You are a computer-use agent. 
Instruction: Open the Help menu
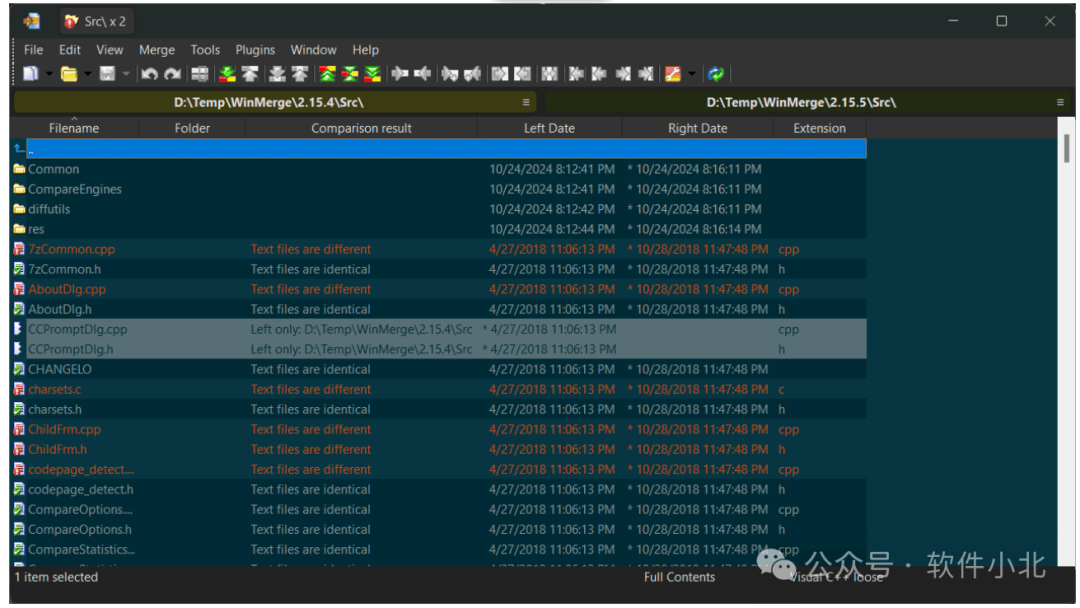pyautogui.click(x=366, y=50)
